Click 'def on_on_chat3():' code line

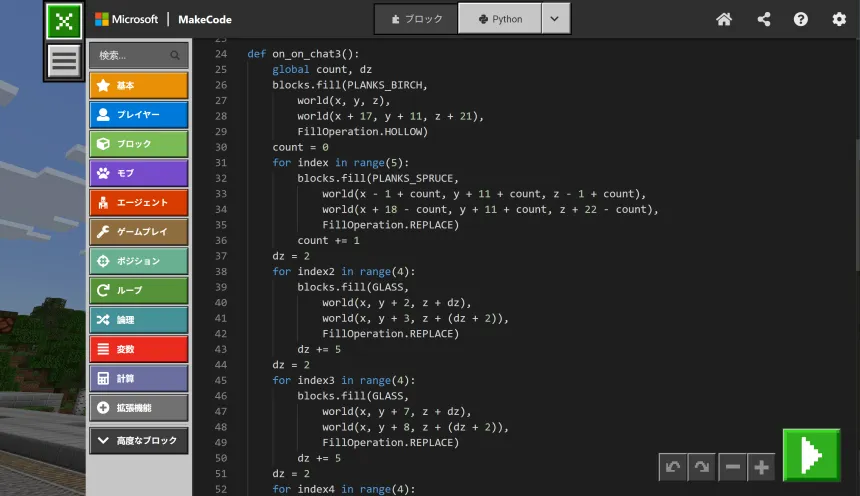pos(303,54)
